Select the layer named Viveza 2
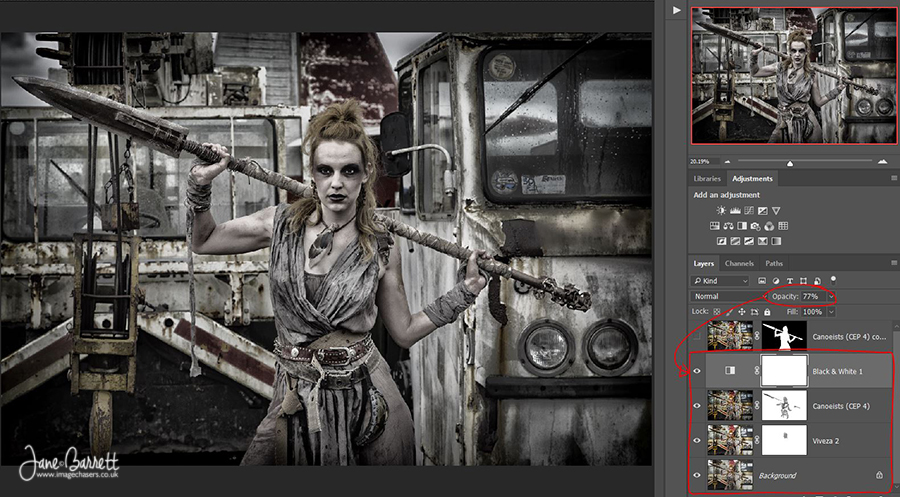This screenshot has width=900, height=497. click(x=825, y=441)
